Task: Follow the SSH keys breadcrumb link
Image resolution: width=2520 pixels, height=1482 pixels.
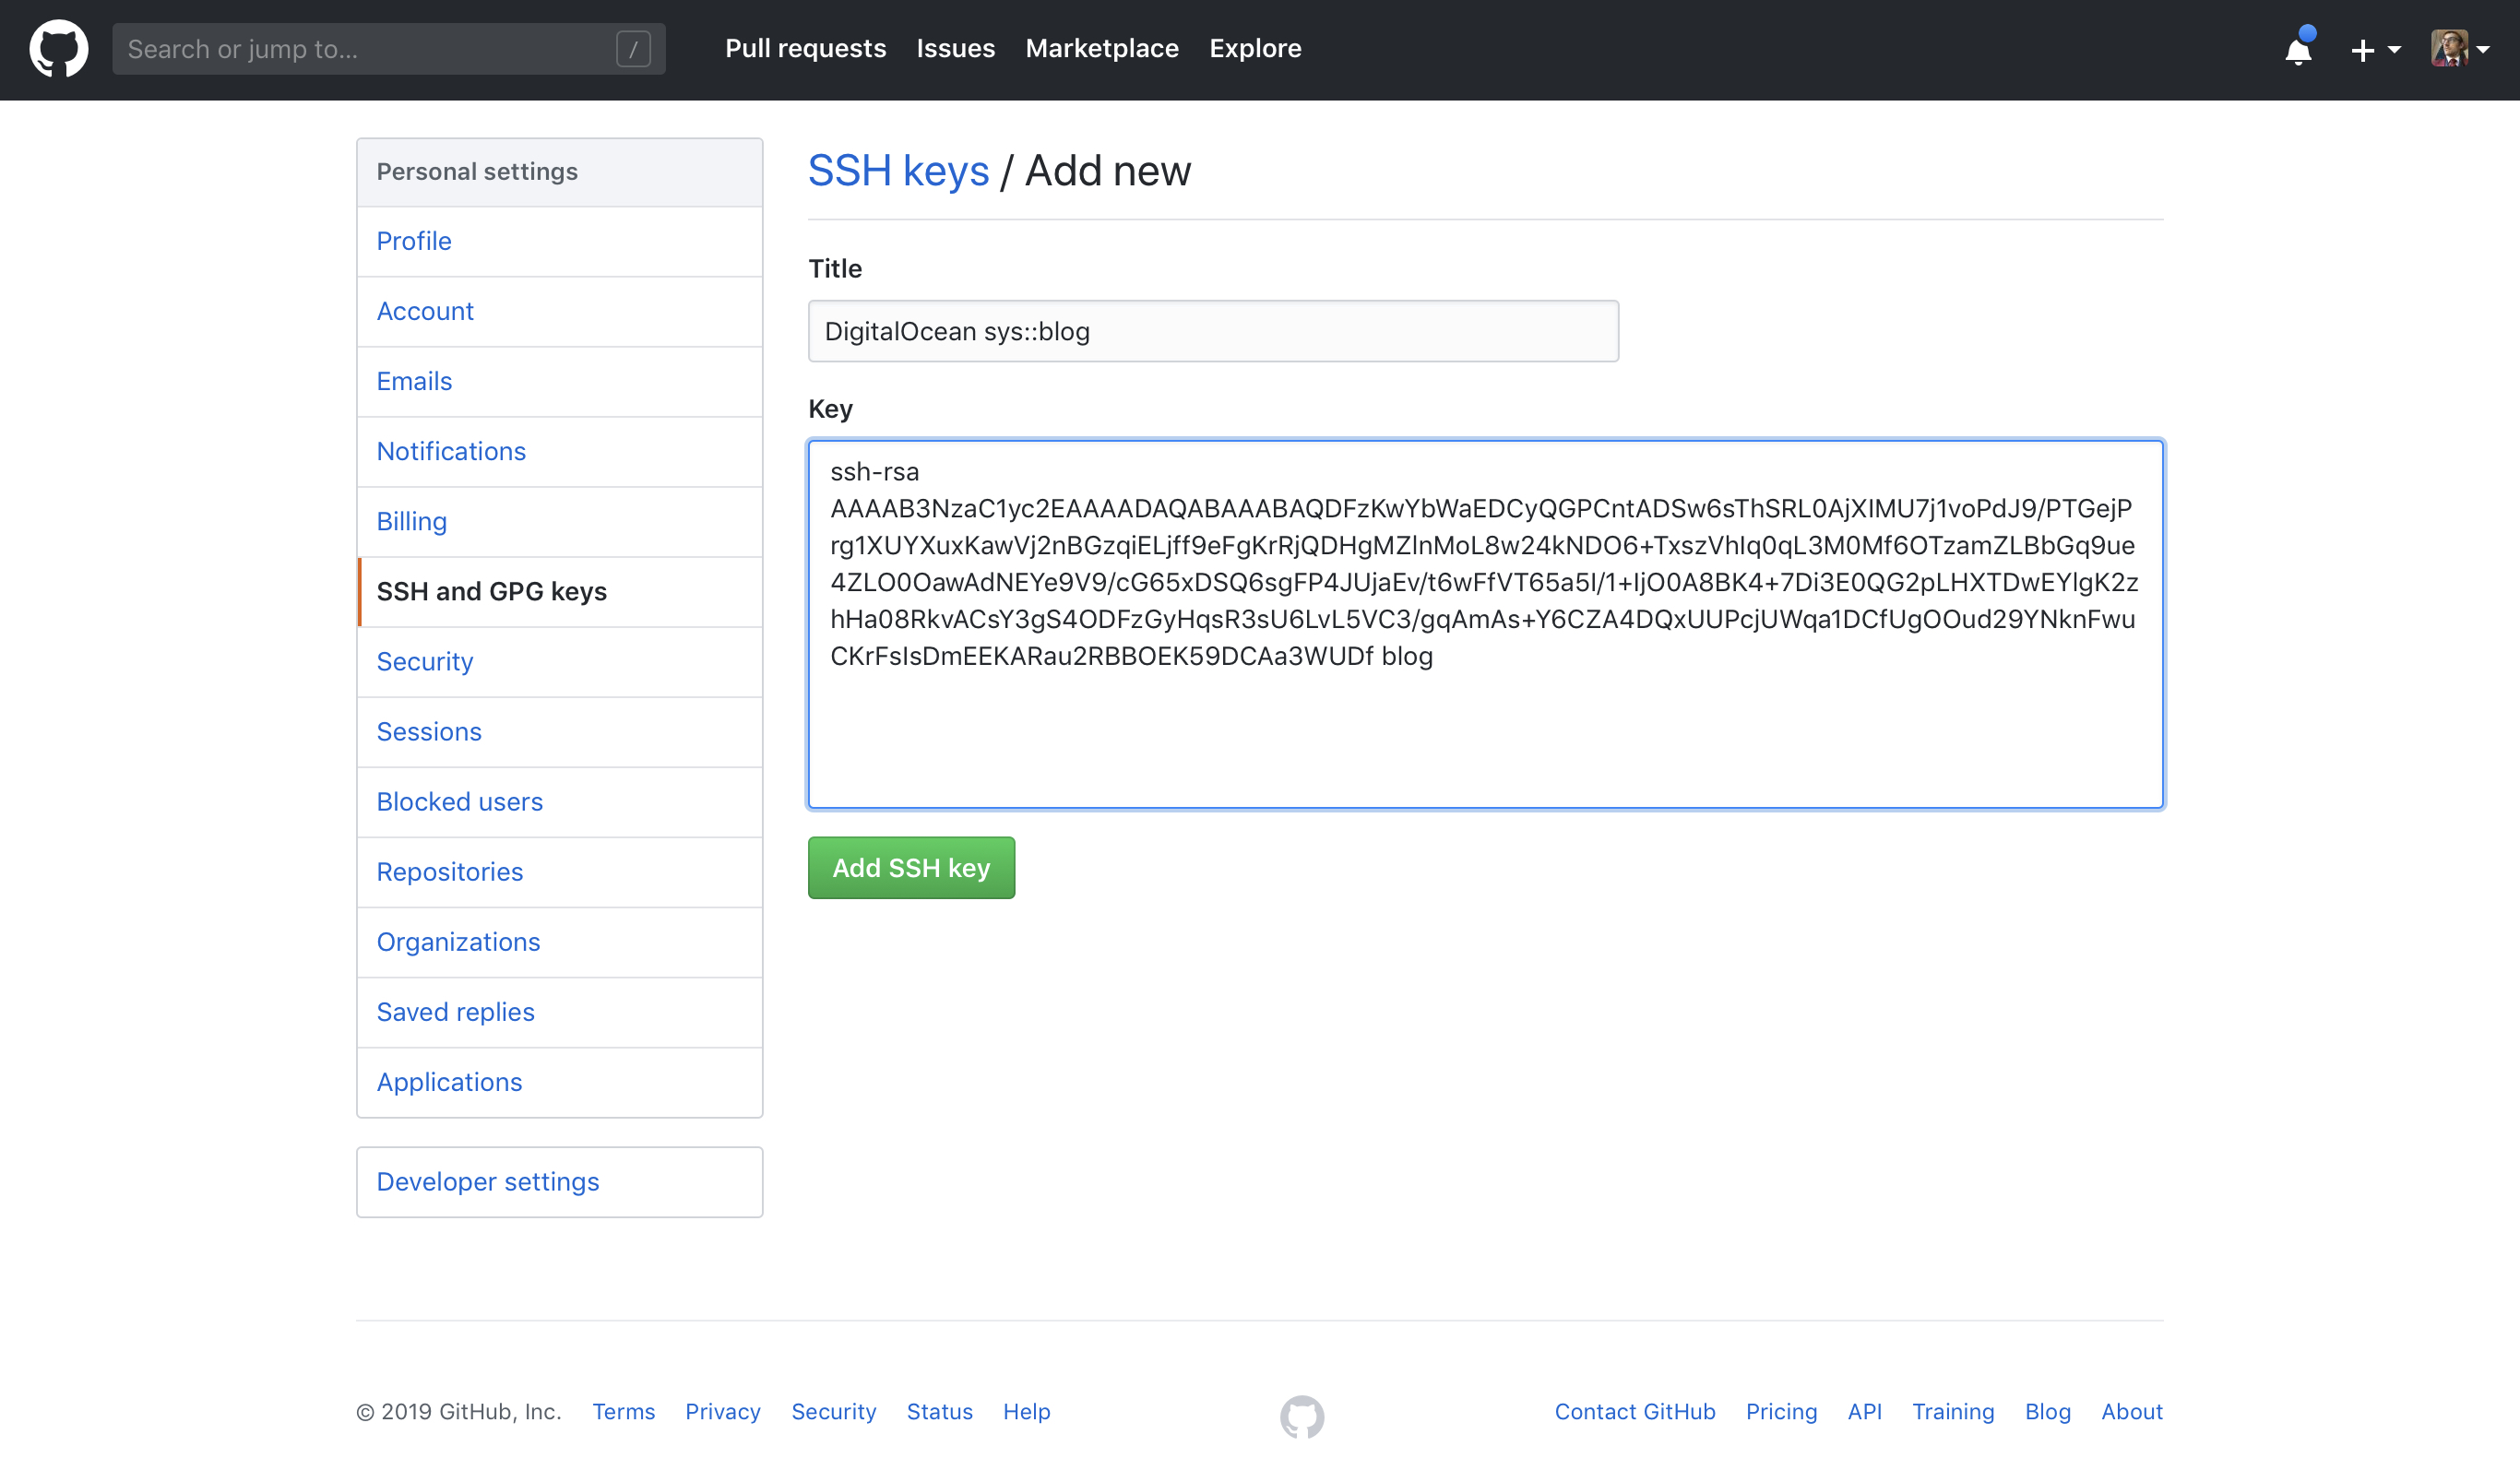Action: 898,171
